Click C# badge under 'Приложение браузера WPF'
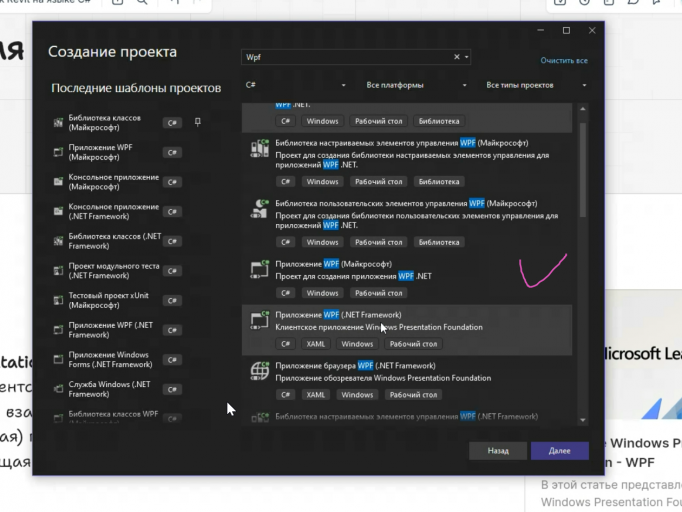Screen dimensions: 682x512 tap(285, 395)
